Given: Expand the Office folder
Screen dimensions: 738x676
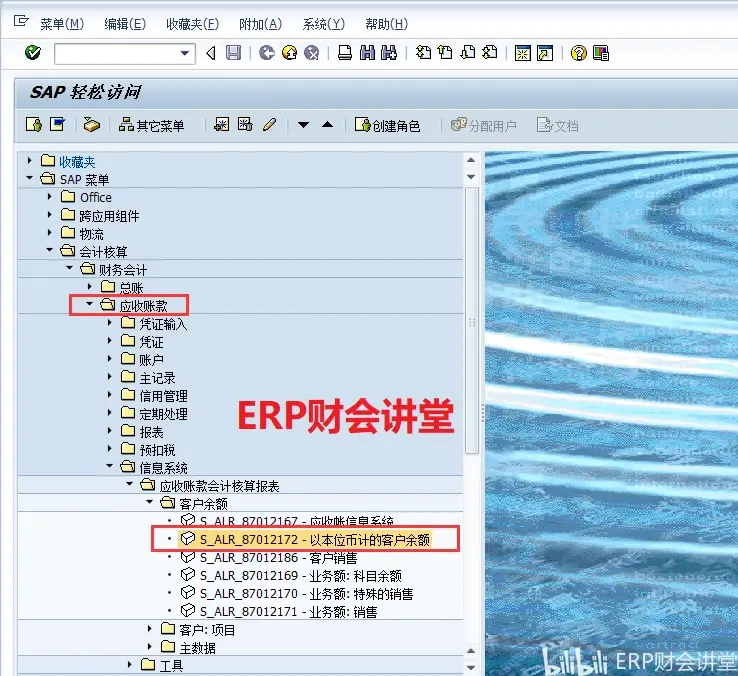Looking at the screenshot, I should [49, 196].
